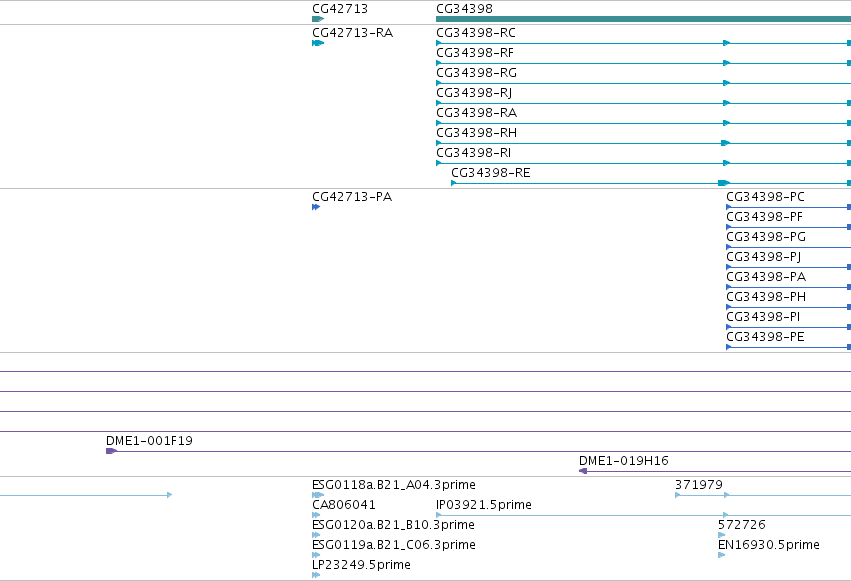Viewport: 851px width, 581px height.
Task: Select the CG34398-RH transcript label
Action: [x=476, y=133]
